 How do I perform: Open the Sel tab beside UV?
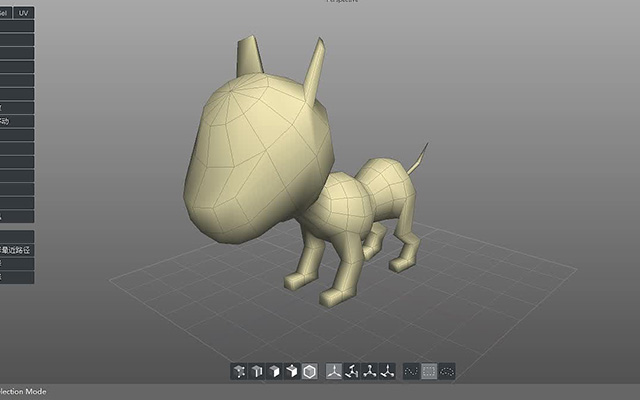(6, 13)
